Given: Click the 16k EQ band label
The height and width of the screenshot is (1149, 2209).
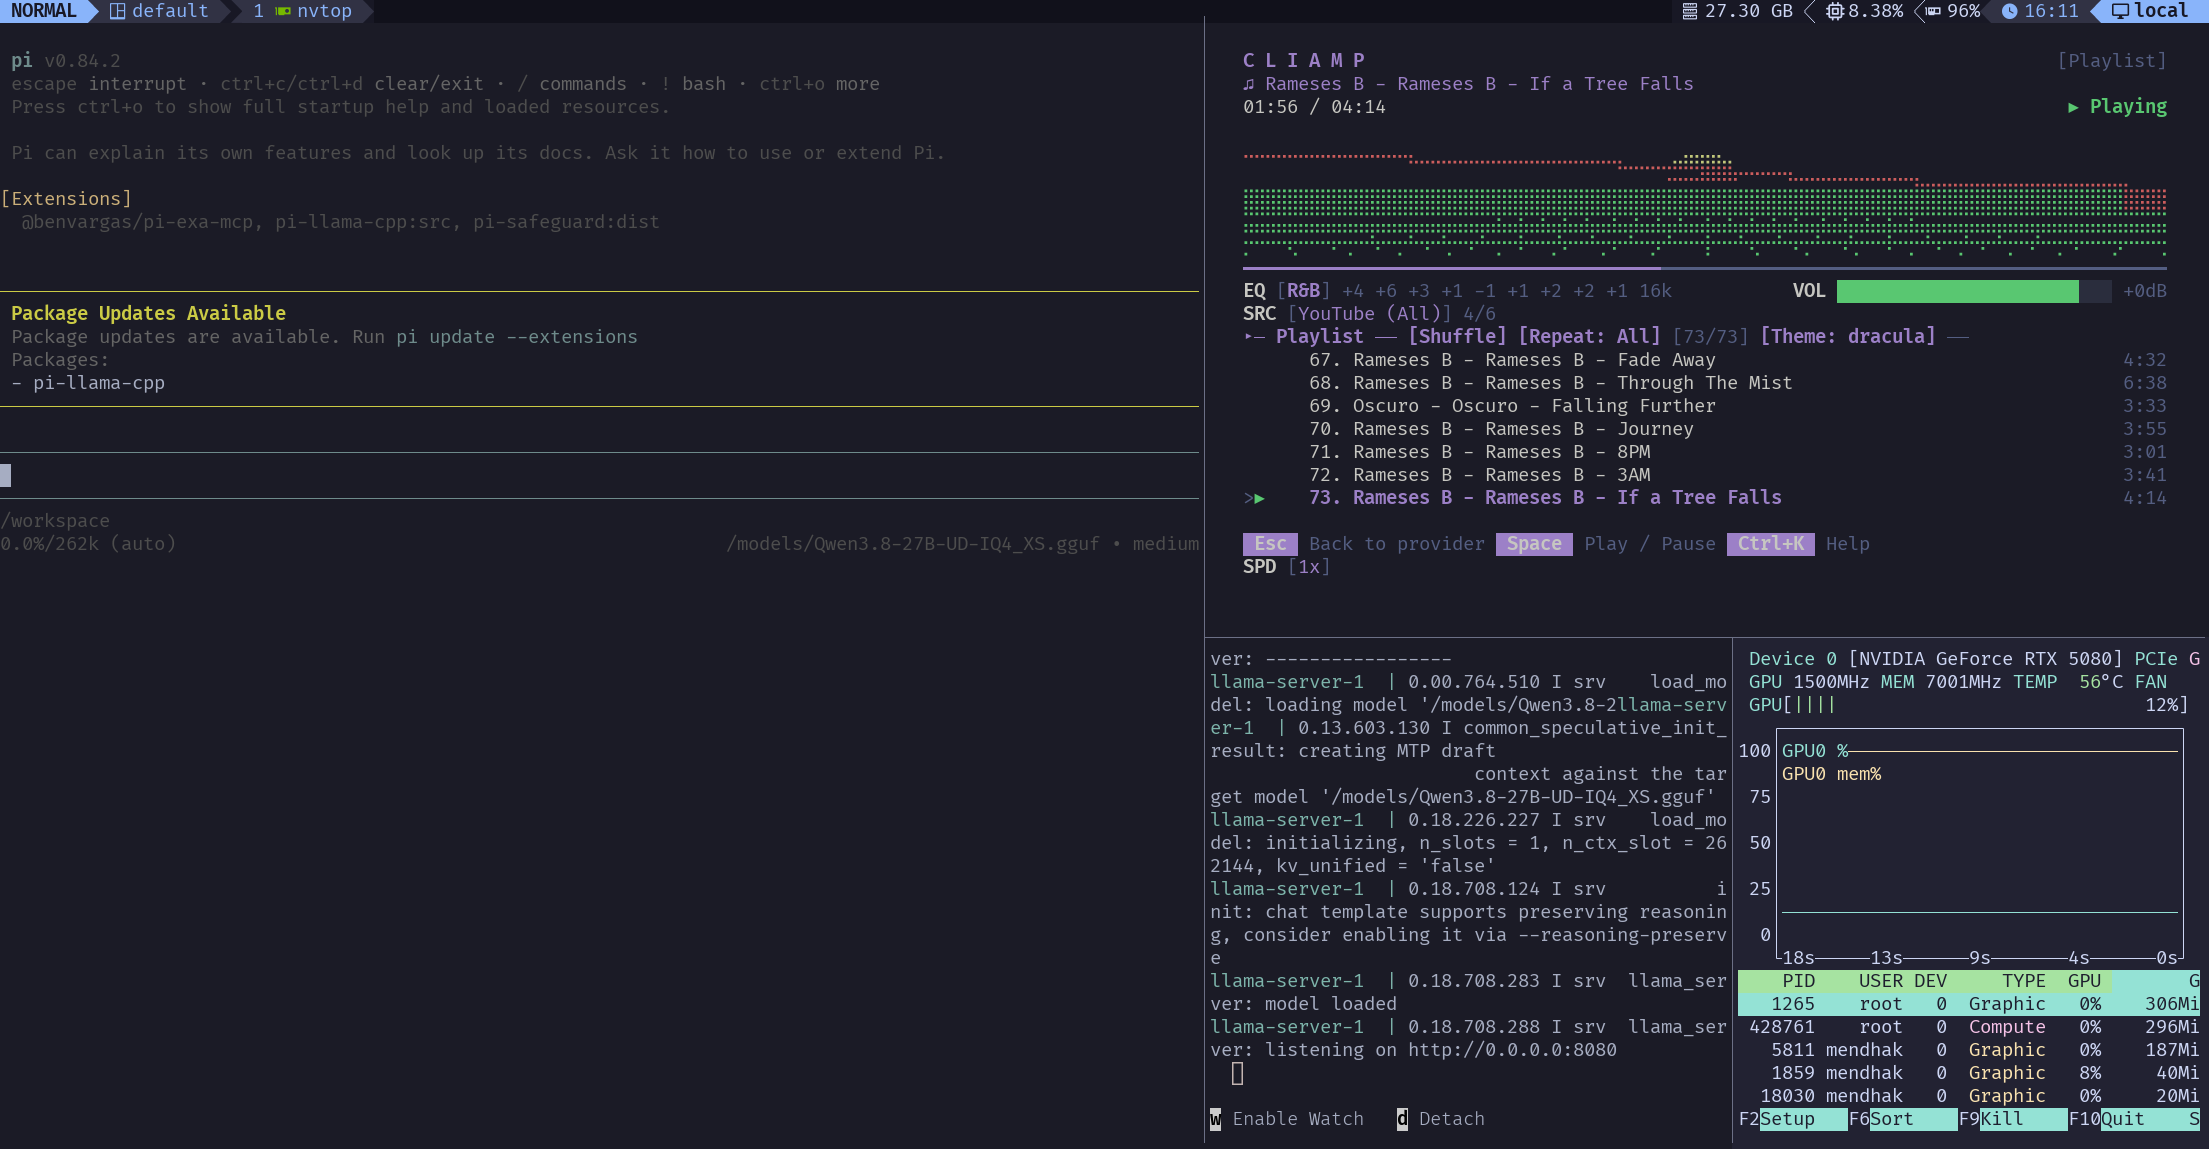Looking at the screenshot, I should coord(1655,291).
